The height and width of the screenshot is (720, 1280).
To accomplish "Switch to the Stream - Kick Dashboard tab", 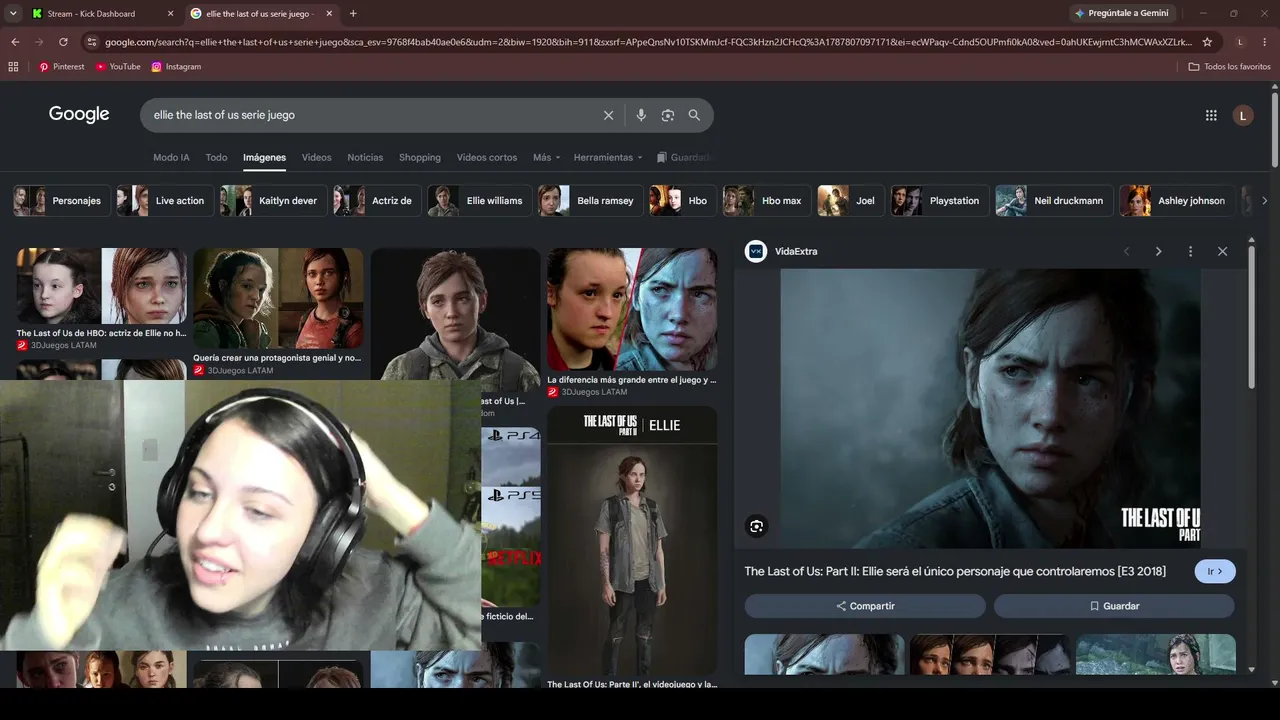I will coord(92,14).
